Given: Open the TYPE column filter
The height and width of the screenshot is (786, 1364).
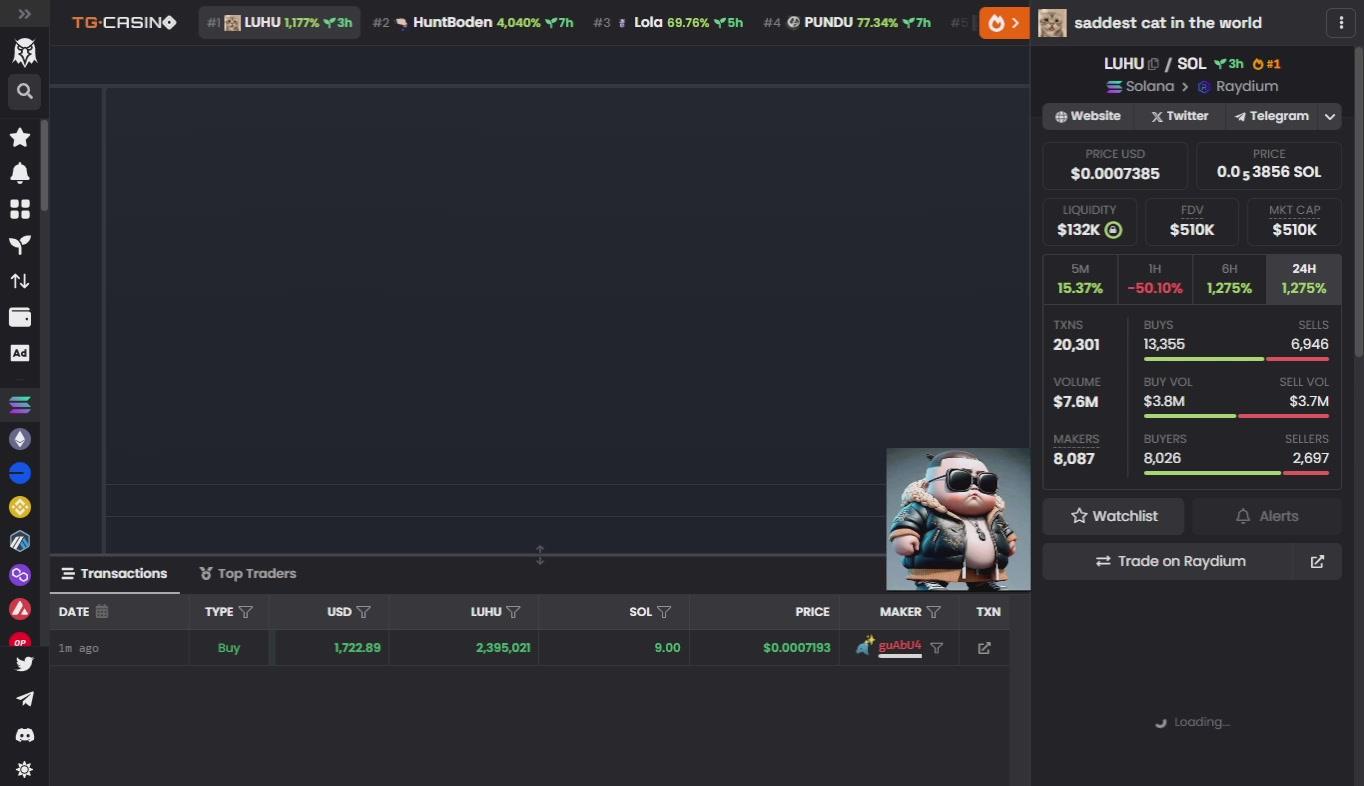Looking at the screenshot, I should coord(246,612).
